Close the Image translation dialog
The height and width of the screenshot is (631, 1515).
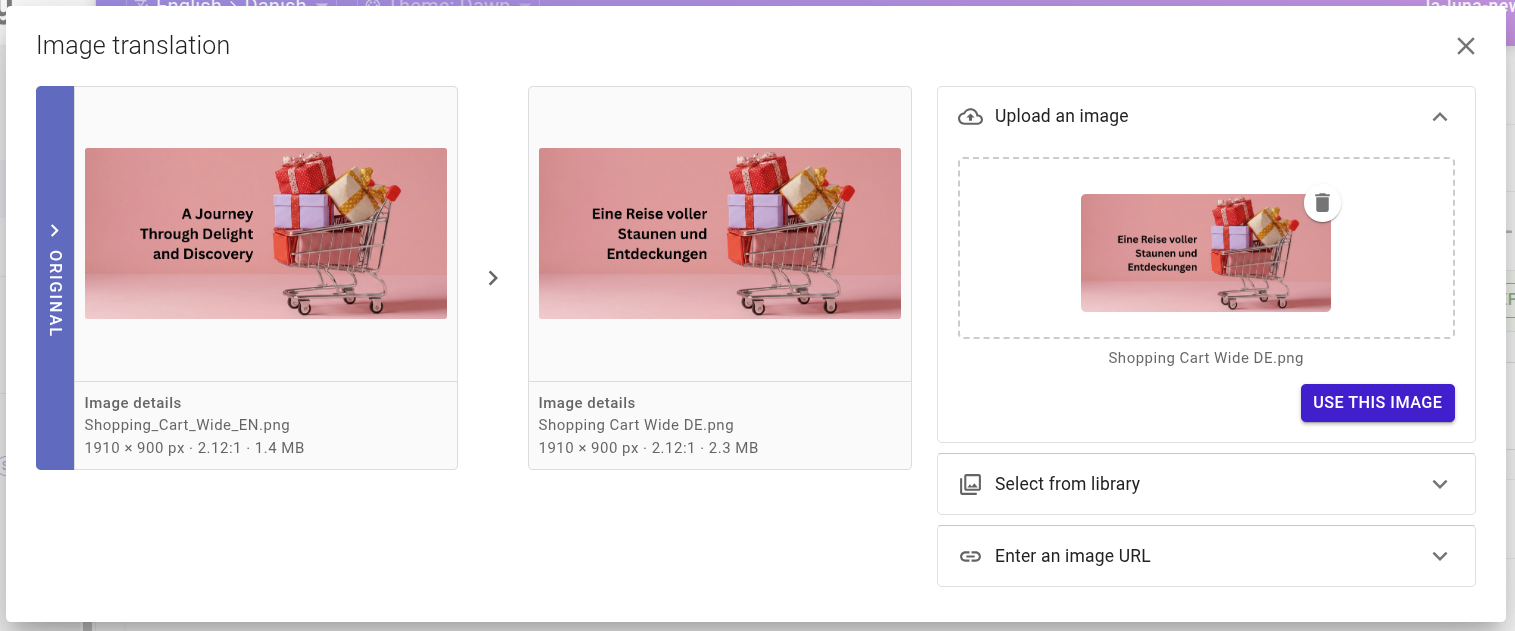tap(1465, 46)
